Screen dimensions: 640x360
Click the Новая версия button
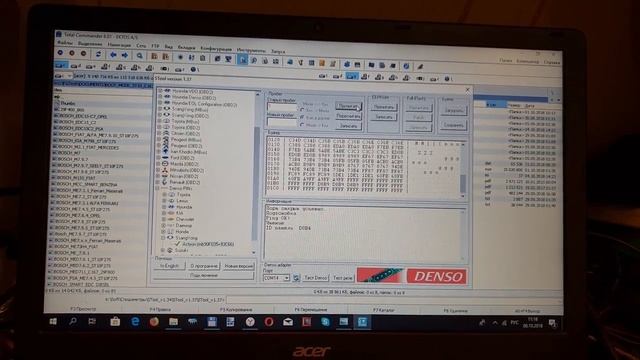point(239,266)
